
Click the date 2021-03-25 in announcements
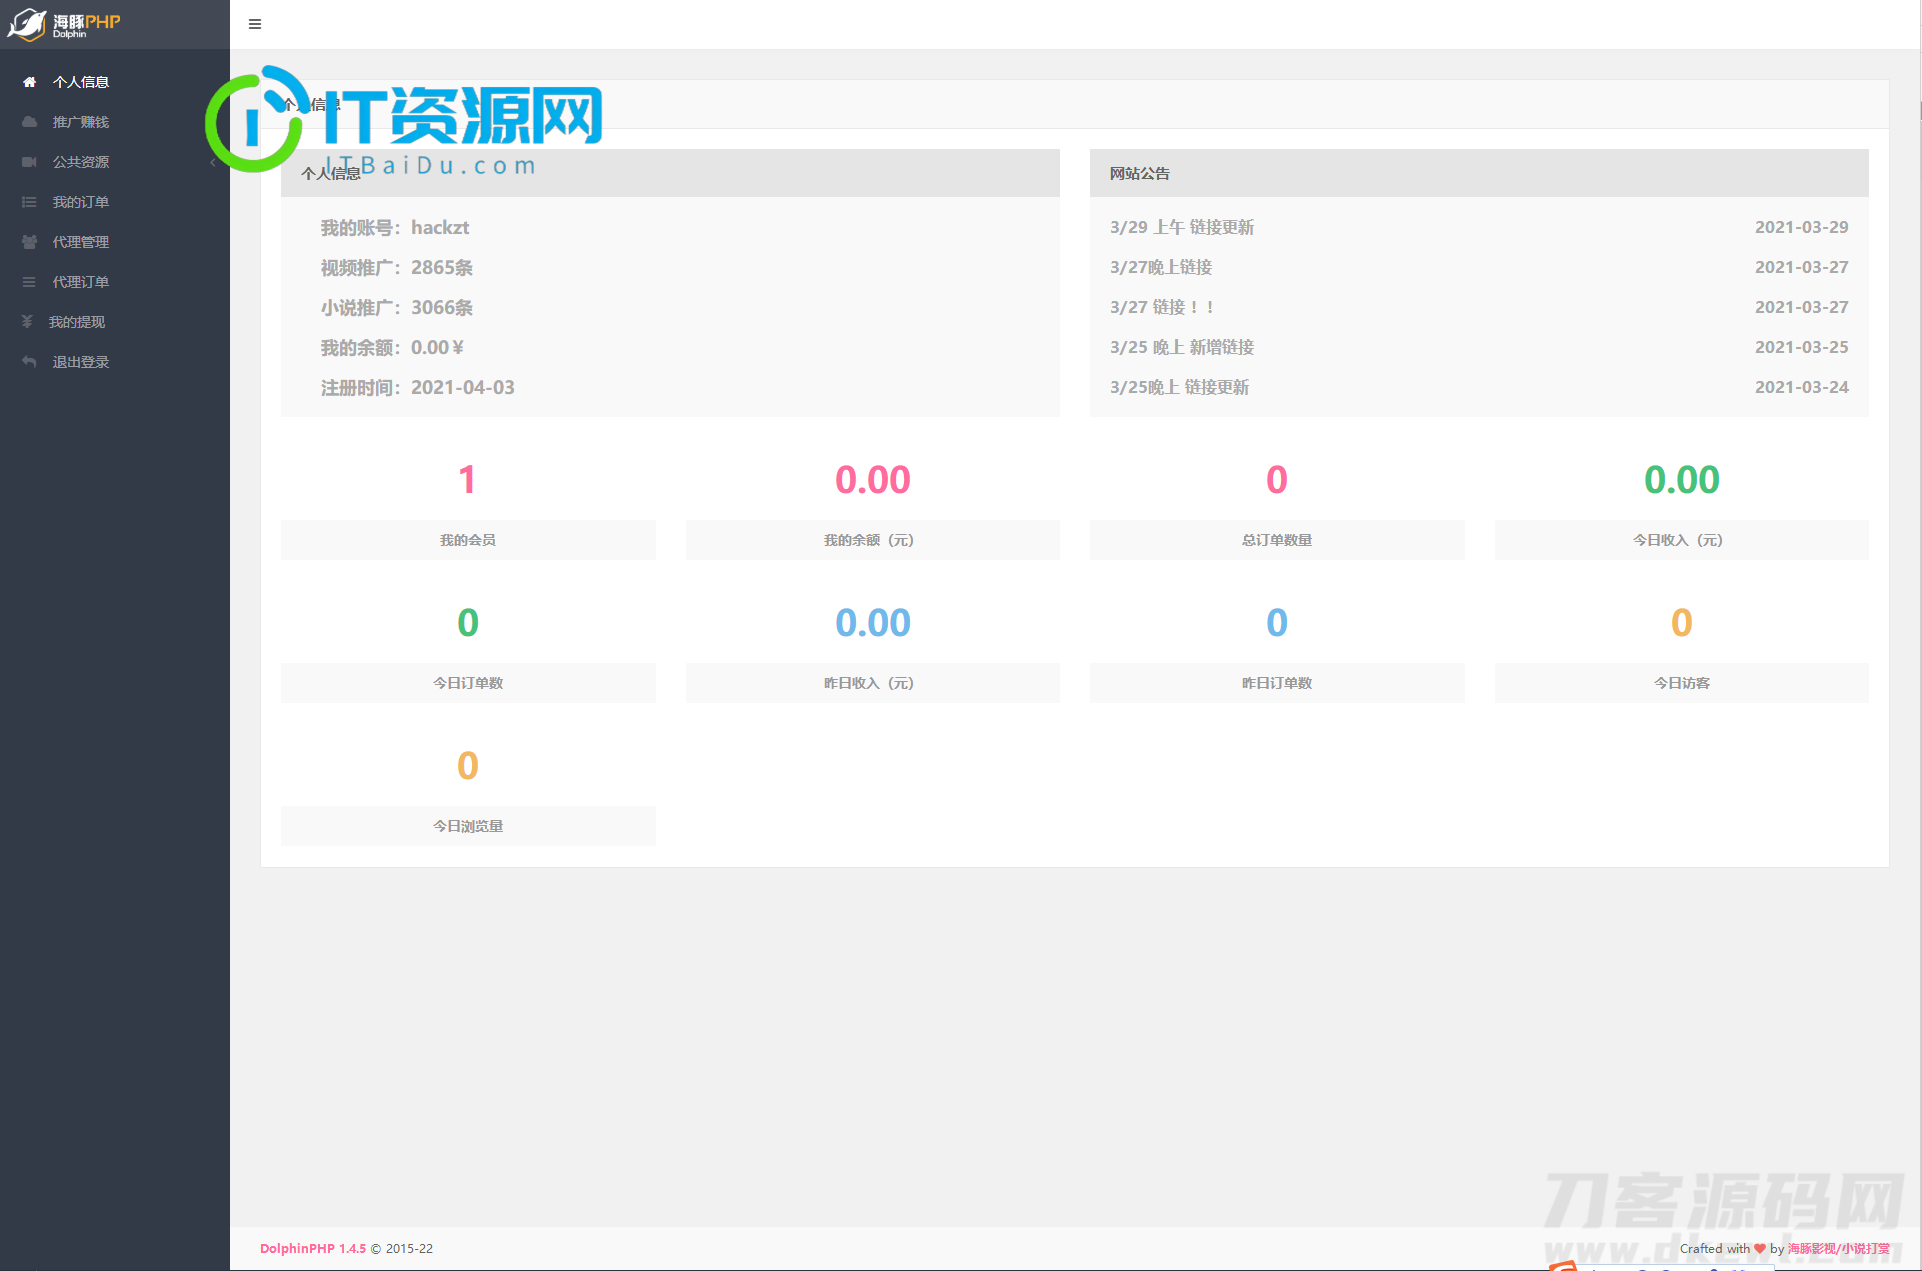point(1801,347)
